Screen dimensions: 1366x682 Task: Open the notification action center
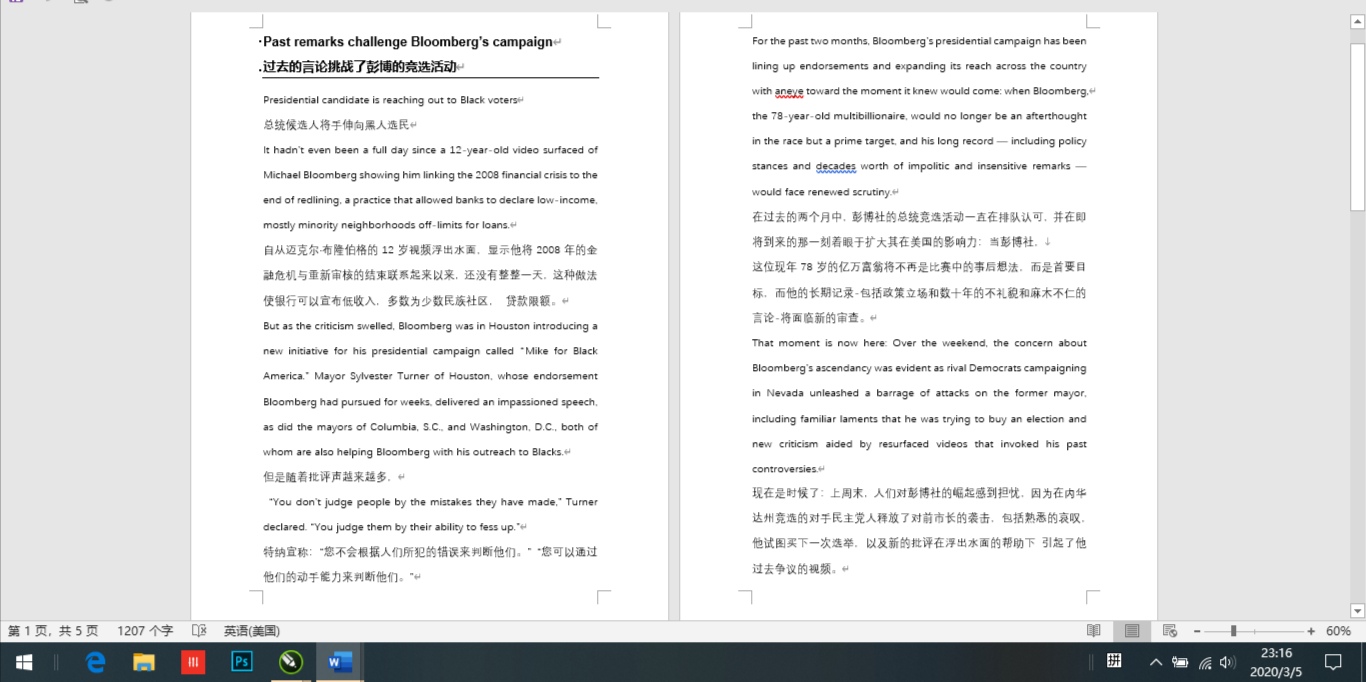[1333, 662]
